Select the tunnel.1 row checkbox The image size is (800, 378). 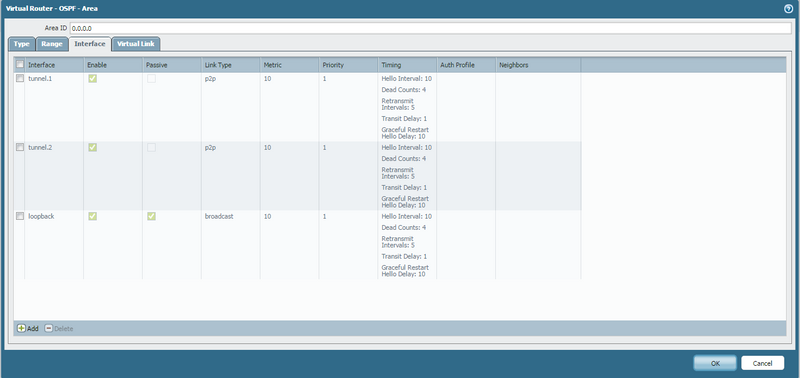(19, 79)
